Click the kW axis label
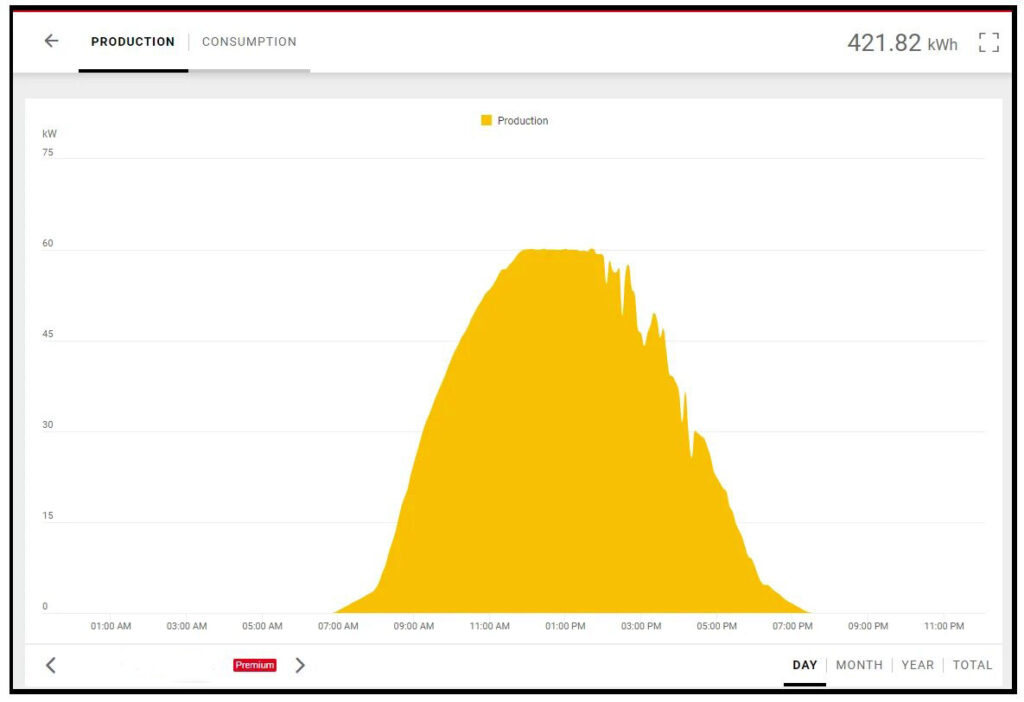Viewport: 1024px width, 702px height. (50, 133)
